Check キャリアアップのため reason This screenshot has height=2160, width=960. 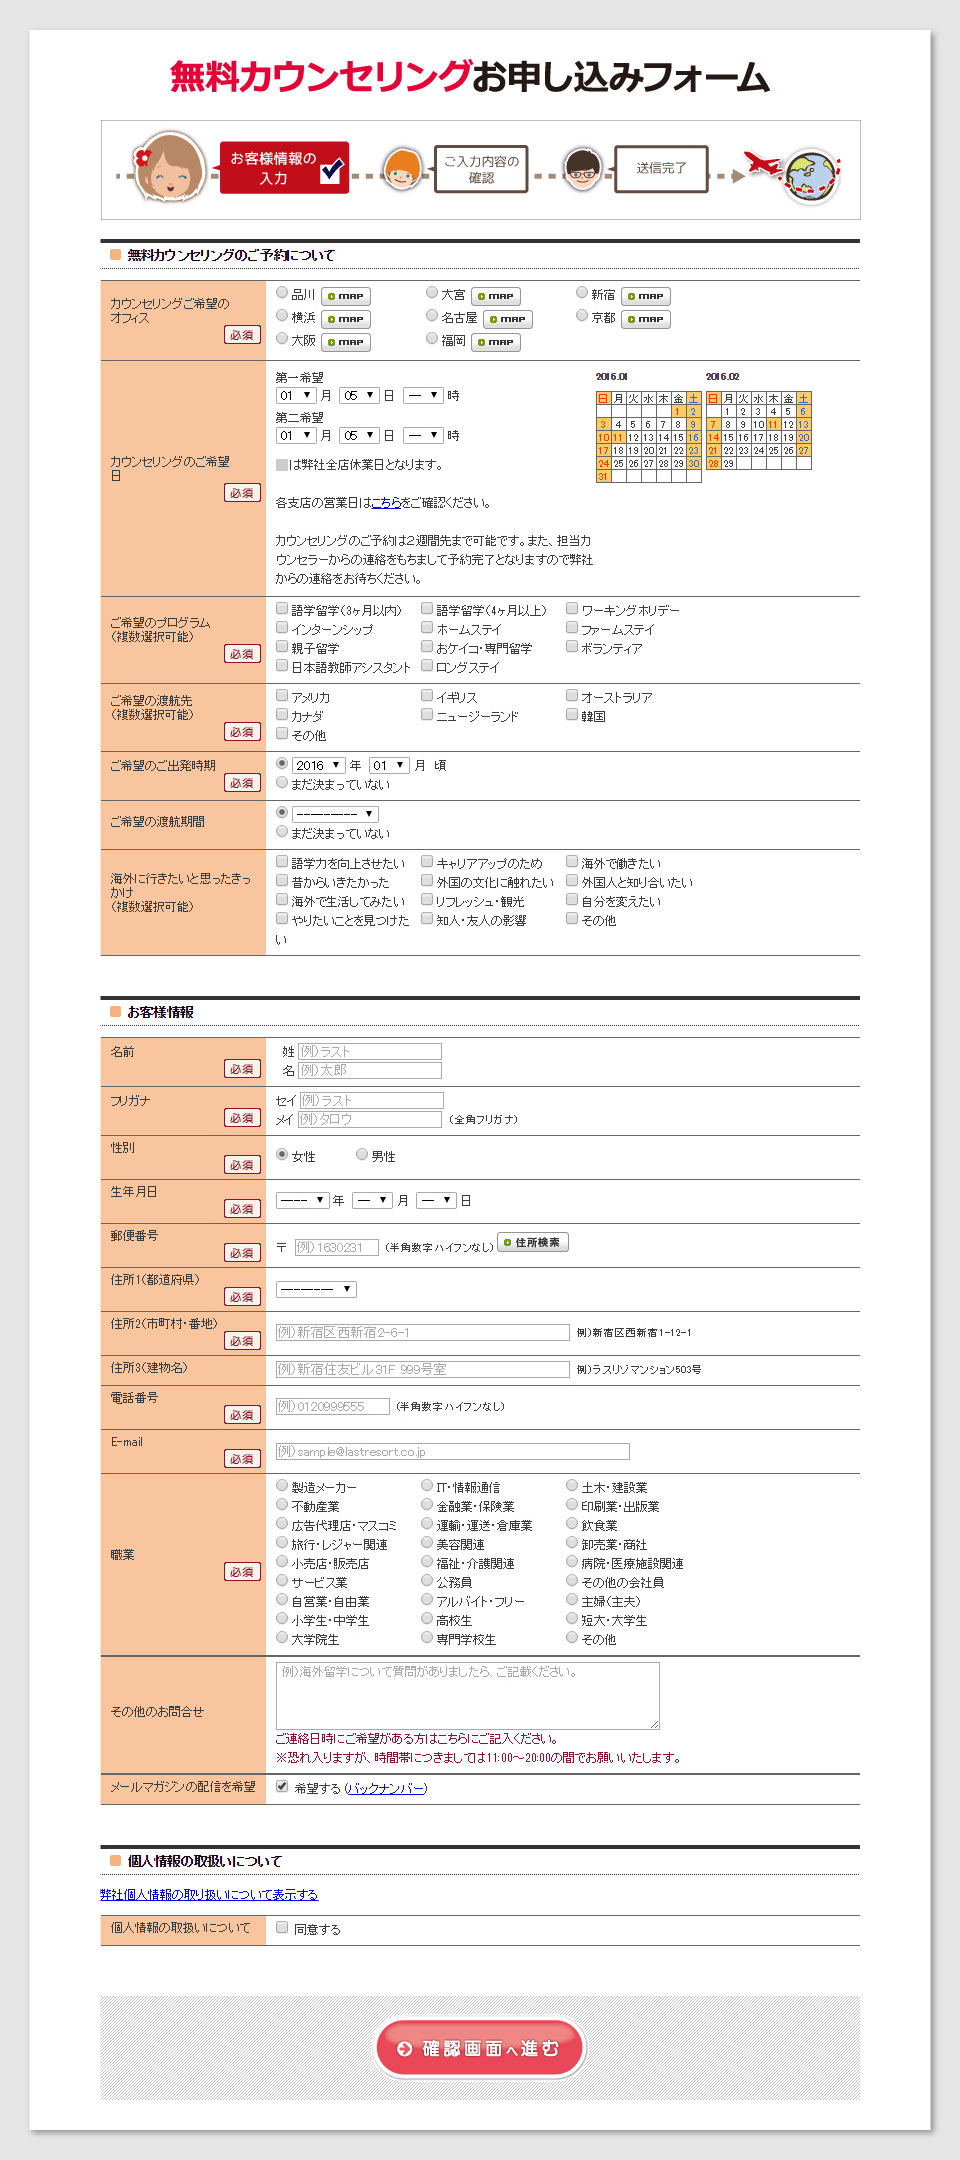click(x=427, y=861)
